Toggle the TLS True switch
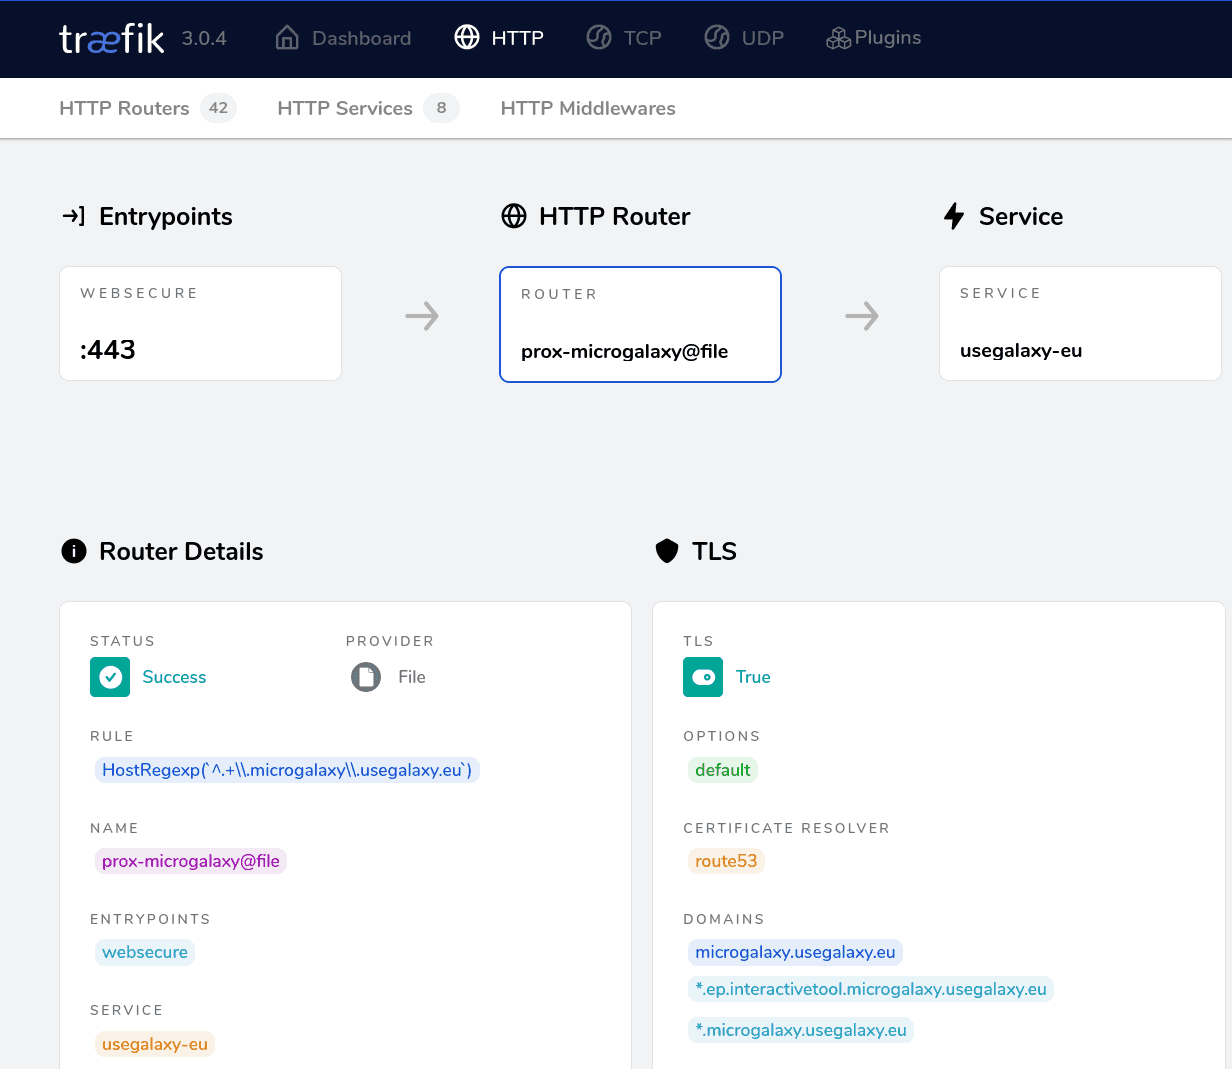This screenshot has height=1069, width=1232. tap(703, 677)
